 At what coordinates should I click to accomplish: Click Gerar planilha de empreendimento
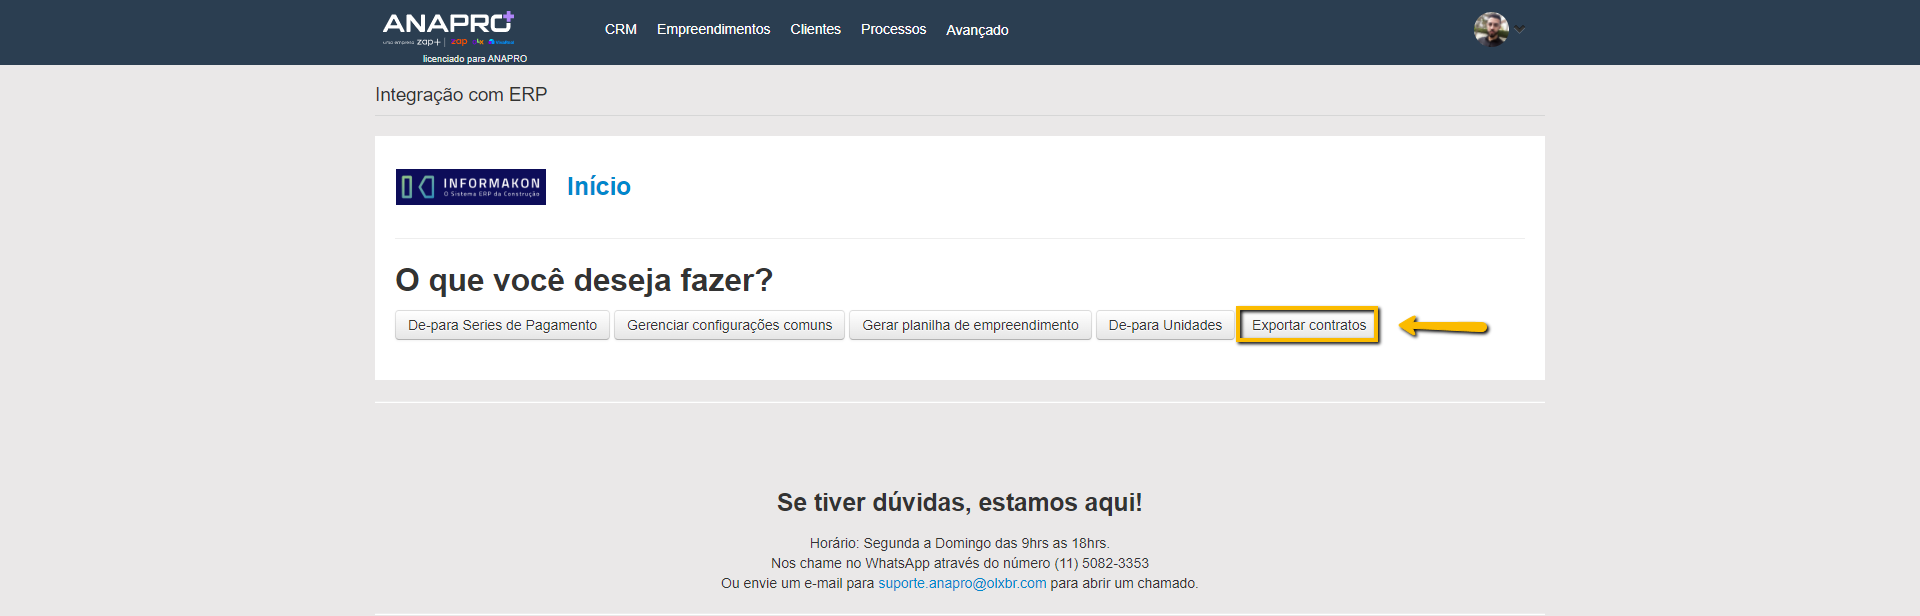[970, 325]
